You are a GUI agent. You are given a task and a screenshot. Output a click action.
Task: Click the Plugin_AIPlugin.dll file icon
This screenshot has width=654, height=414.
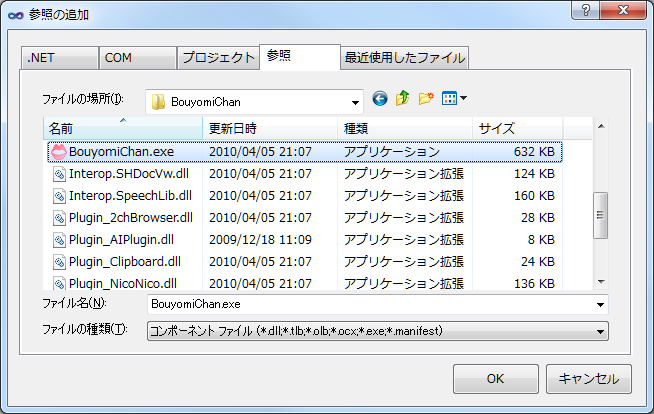(x=59, y=240)
